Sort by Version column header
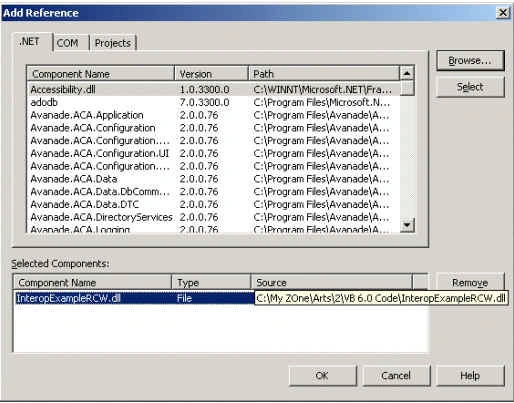514x403 pixels. point(211,74)
